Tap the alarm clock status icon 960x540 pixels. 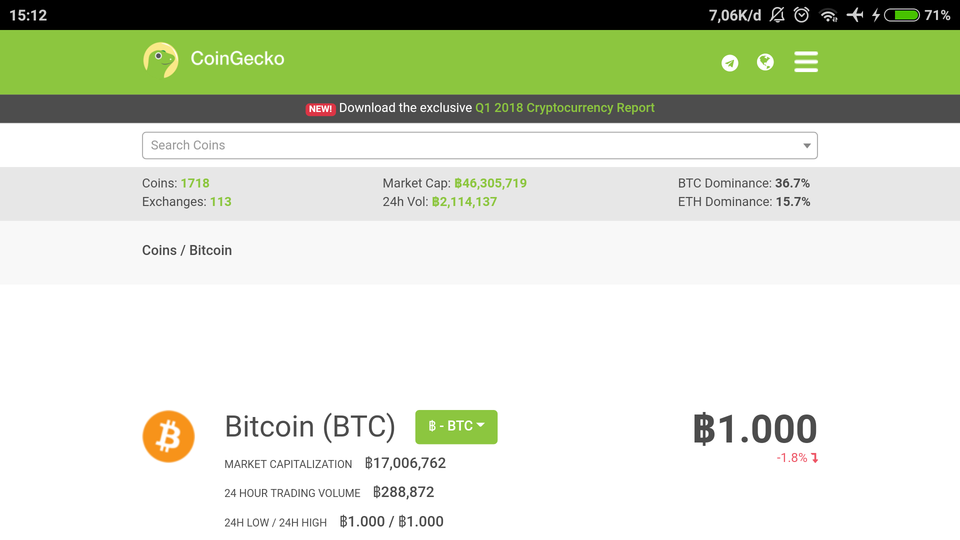point(802,15)
